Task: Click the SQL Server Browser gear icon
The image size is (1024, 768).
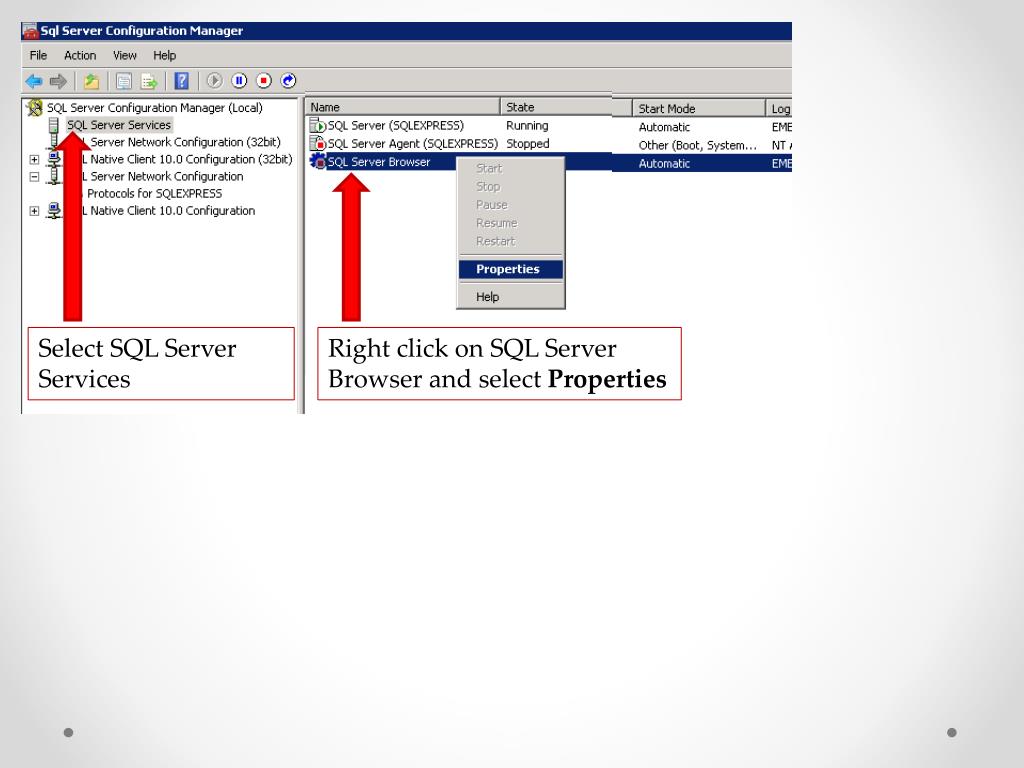Action: [318, 161]
